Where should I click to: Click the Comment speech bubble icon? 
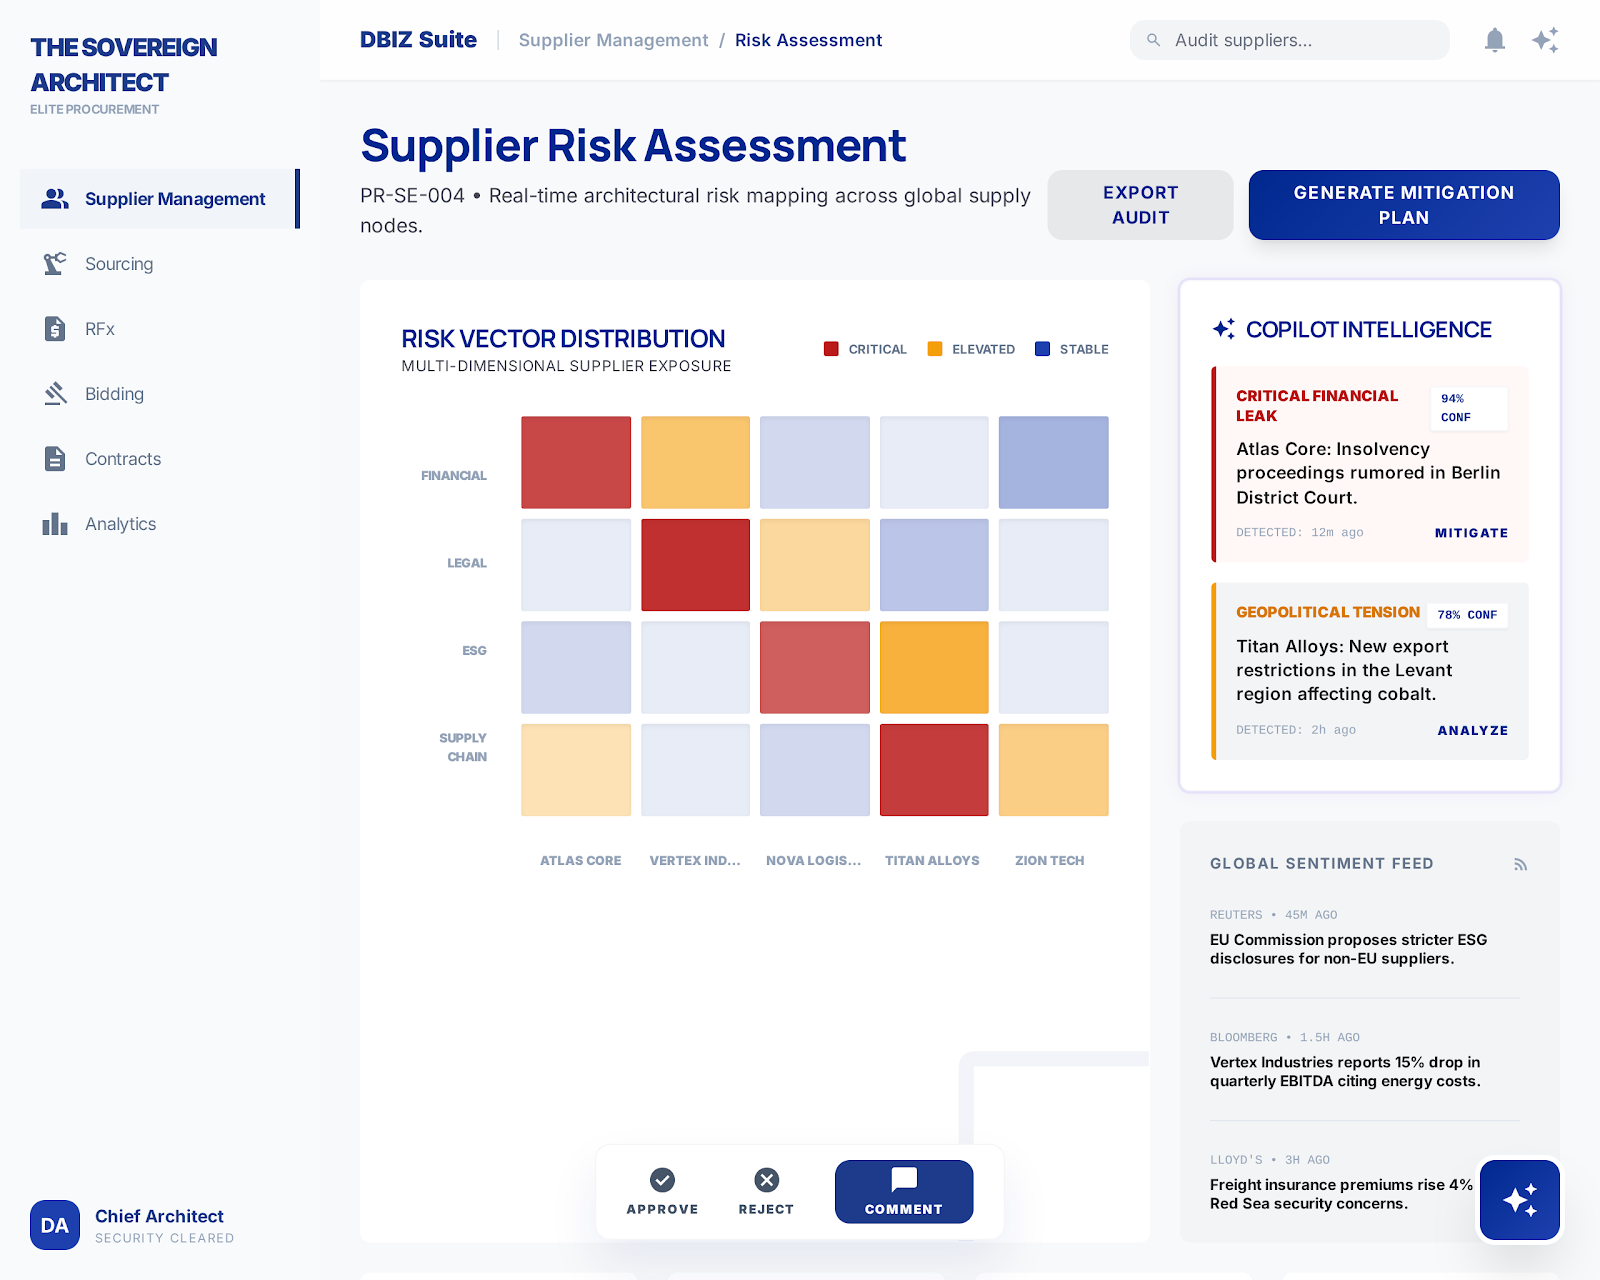904,1179
